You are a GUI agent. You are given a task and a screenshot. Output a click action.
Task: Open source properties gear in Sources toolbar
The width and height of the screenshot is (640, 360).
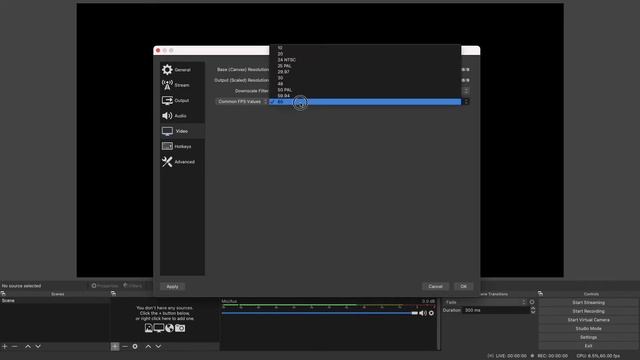[135, 347]
